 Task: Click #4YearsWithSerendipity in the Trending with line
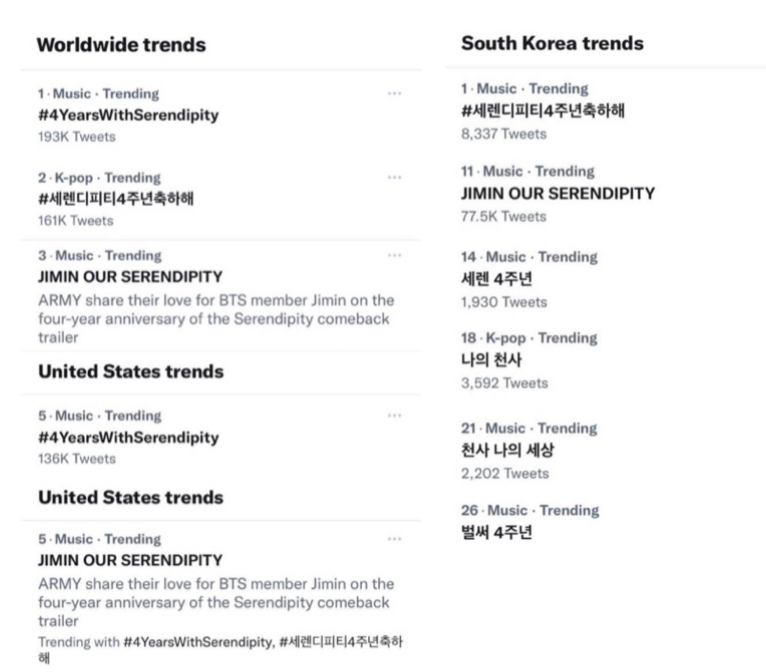pyautogui.click(x=196, y=641)
